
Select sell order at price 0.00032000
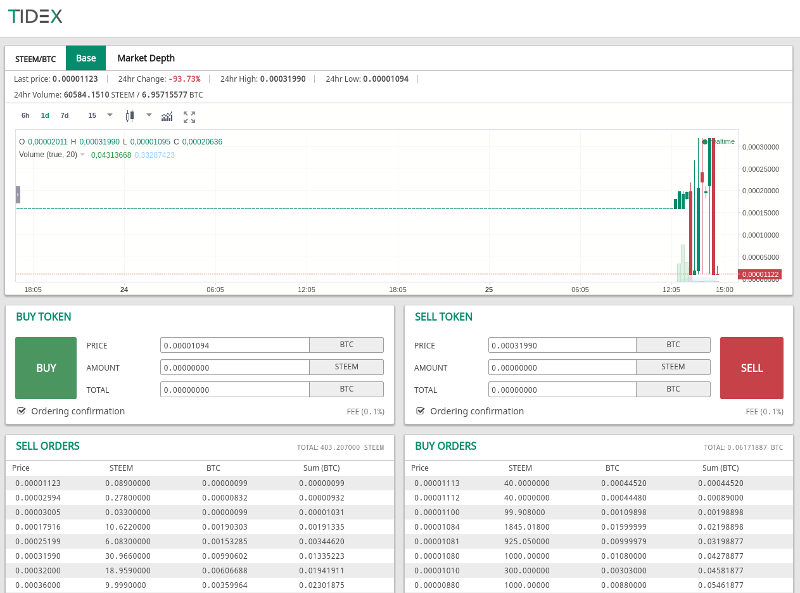(200, 570)
